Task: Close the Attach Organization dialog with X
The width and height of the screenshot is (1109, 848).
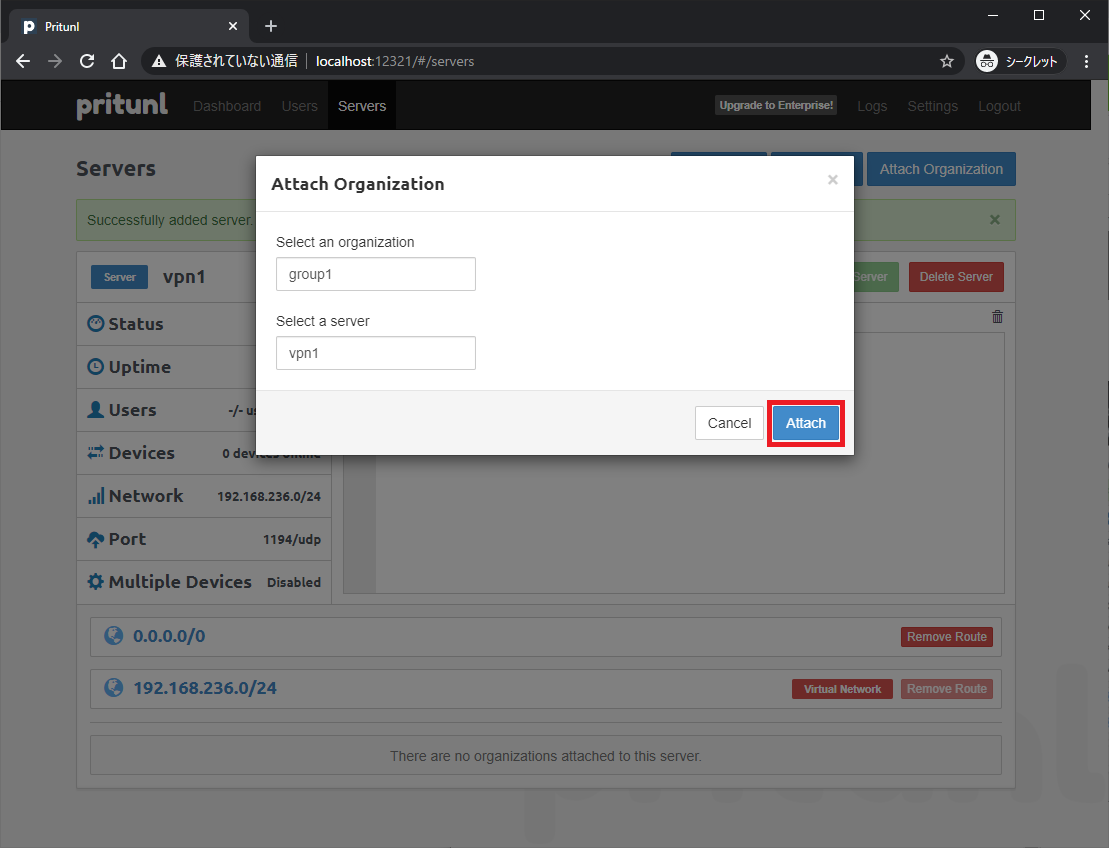Action: click(832, 180)
